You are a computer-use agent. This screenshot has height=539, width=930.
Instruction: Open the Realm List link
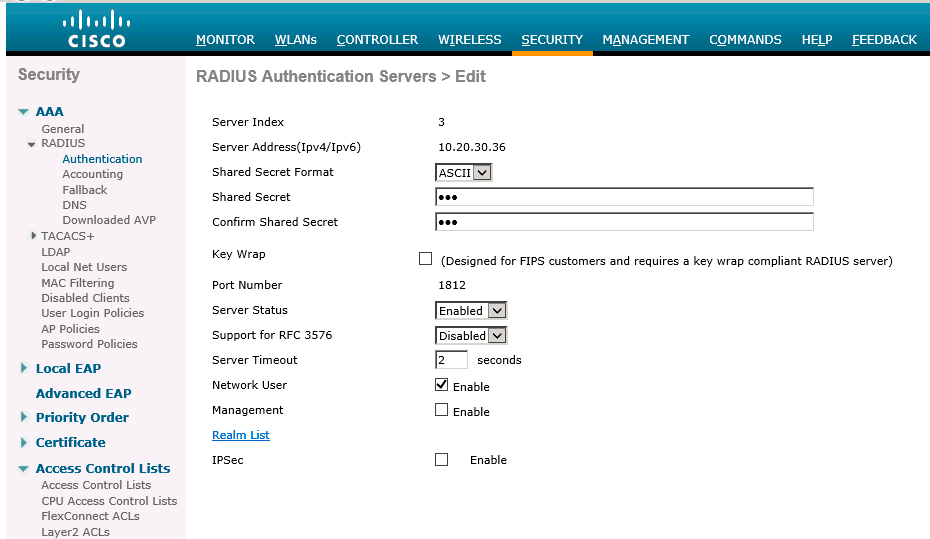pos(241,435)
